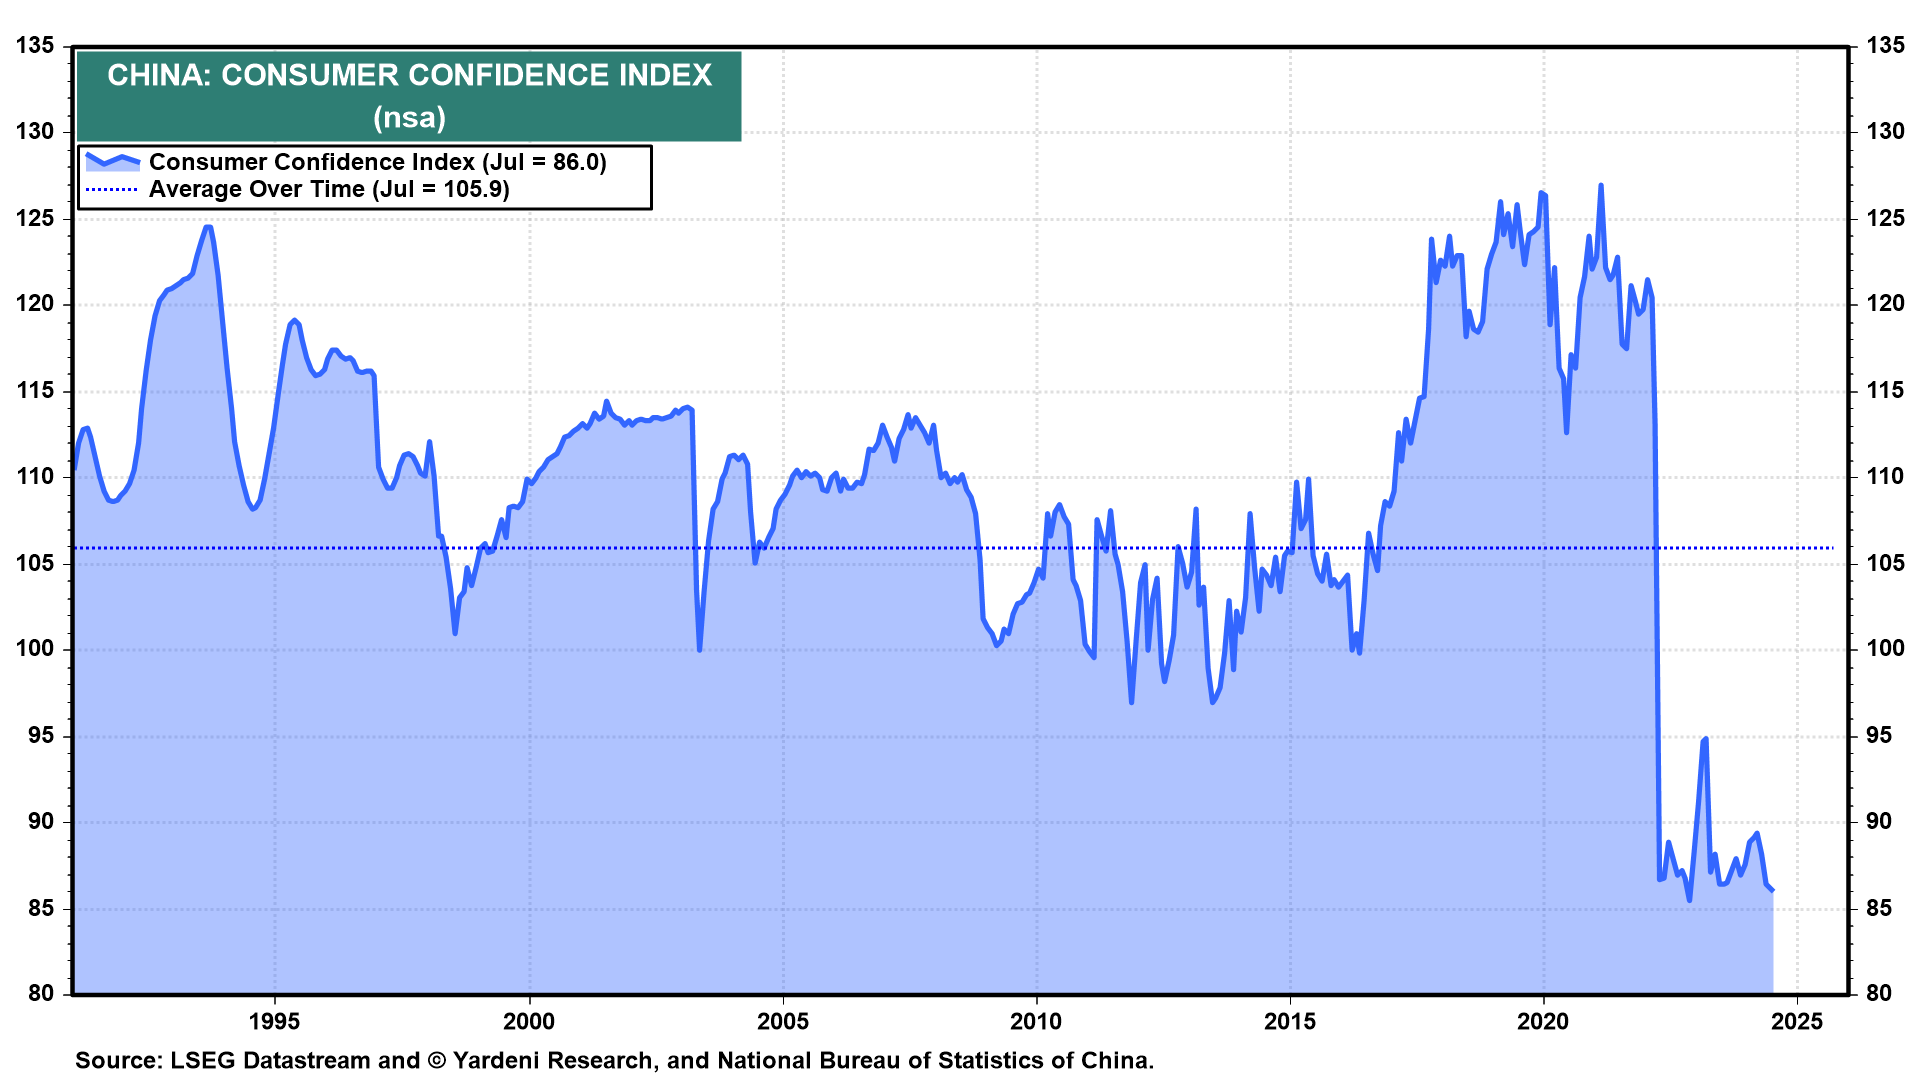Select the 'Consumer Confidence Index (Jul = 86.0)' legend label
Viewport: 1920px width, 1080px height.
[377, 162]
